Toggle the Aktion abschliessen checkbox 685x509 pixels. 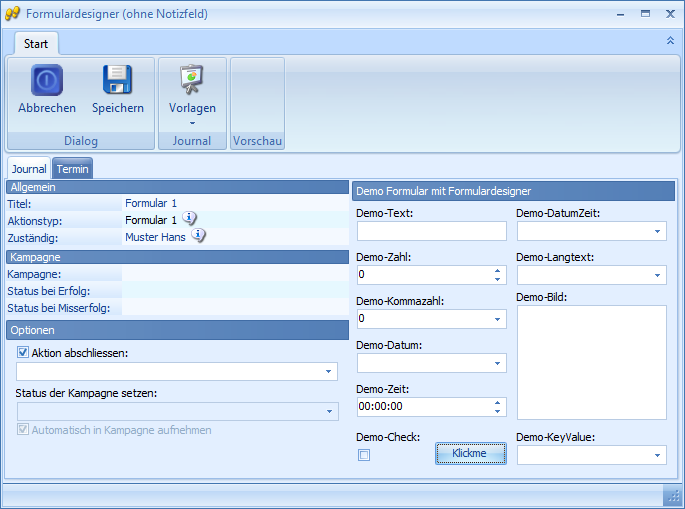coord(23,352)
